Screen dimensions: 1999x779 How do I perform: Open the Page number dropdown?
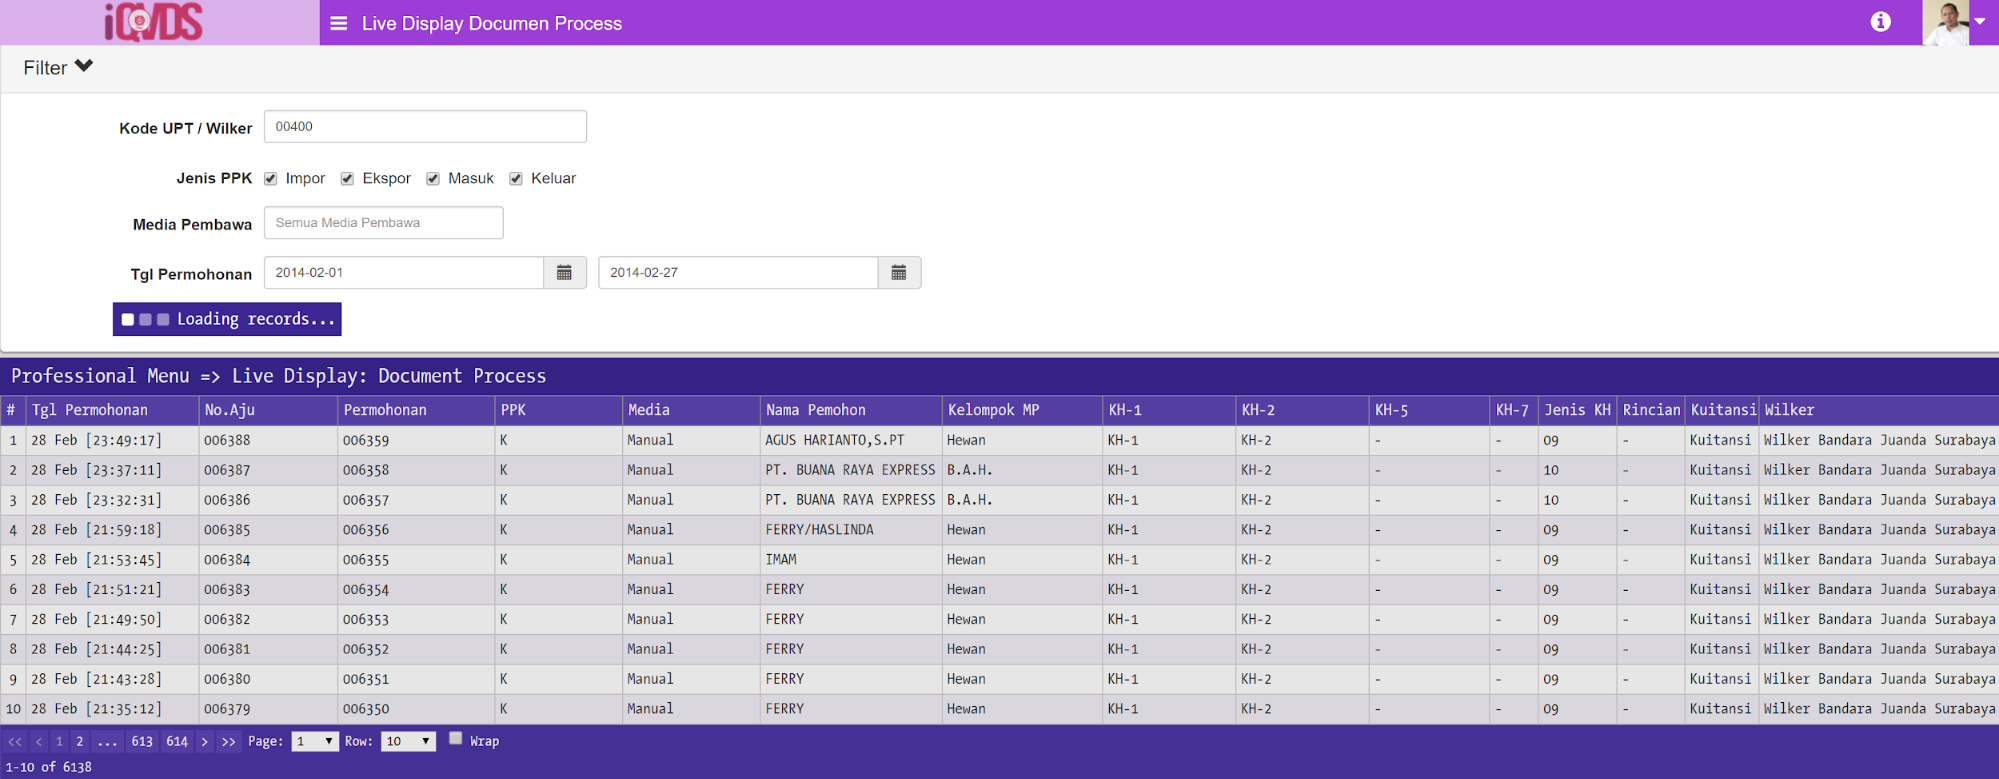point(315,742)
